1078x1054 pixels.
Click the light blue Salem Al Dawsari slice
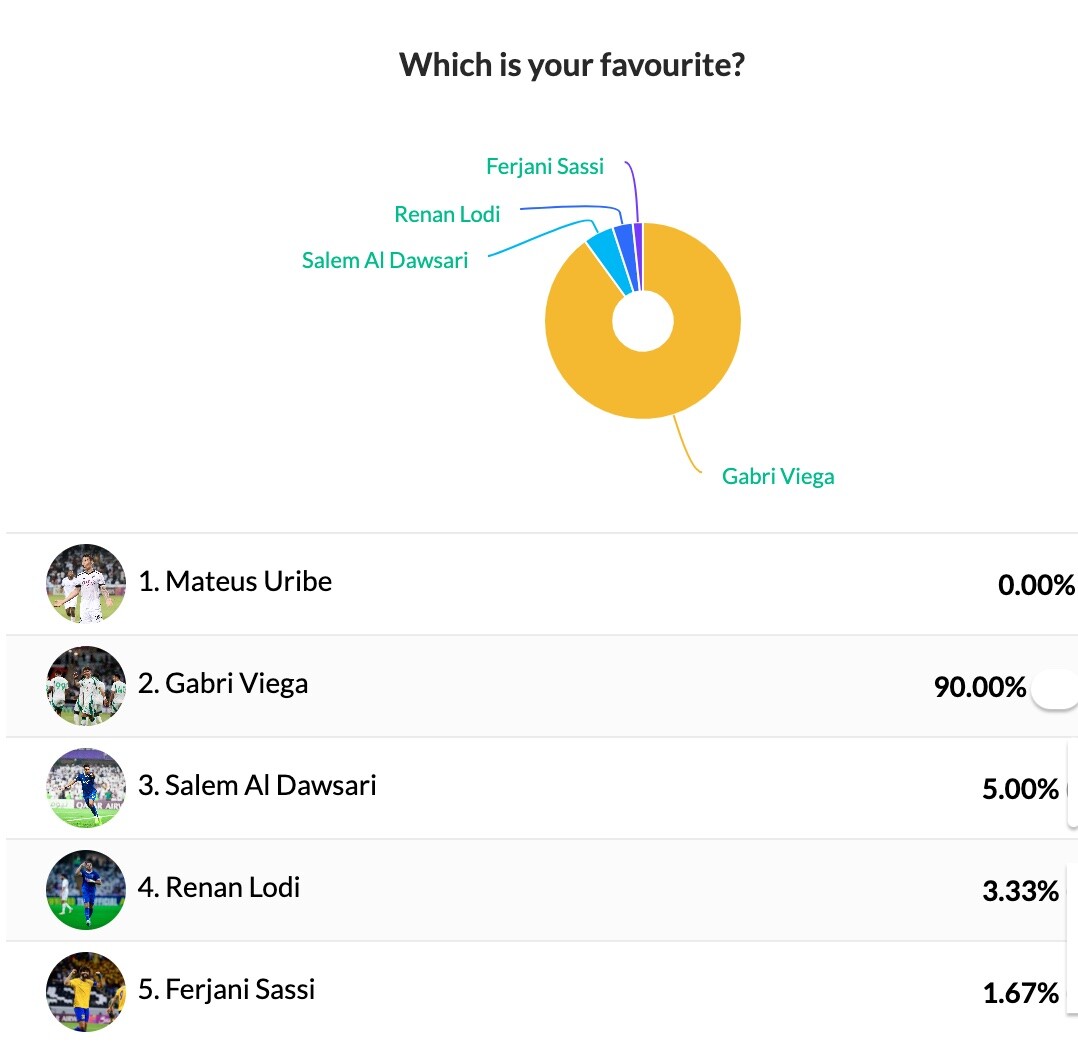[x=604, y=249]
